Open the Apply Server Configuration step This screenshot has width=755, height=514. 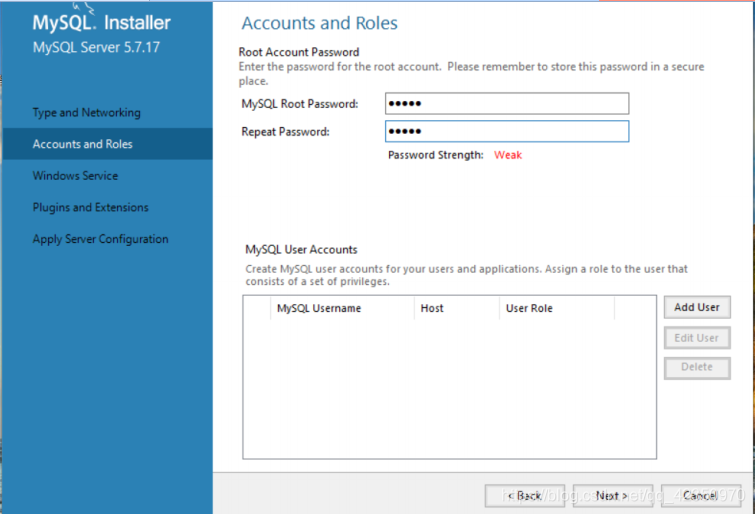101,239
